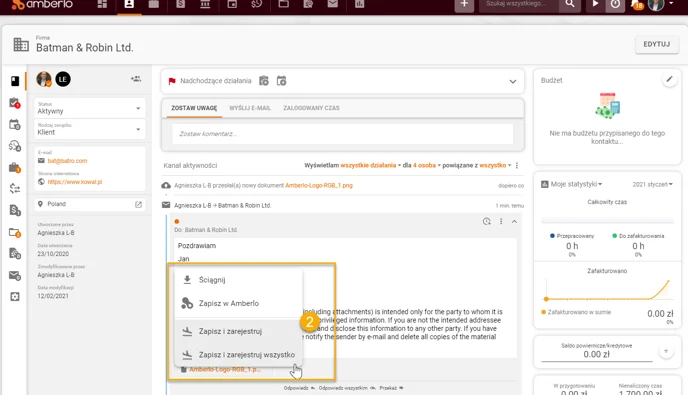688x395 pixels.
Task: Start the timer with the play icon
Action: click(x=595, y=4)
